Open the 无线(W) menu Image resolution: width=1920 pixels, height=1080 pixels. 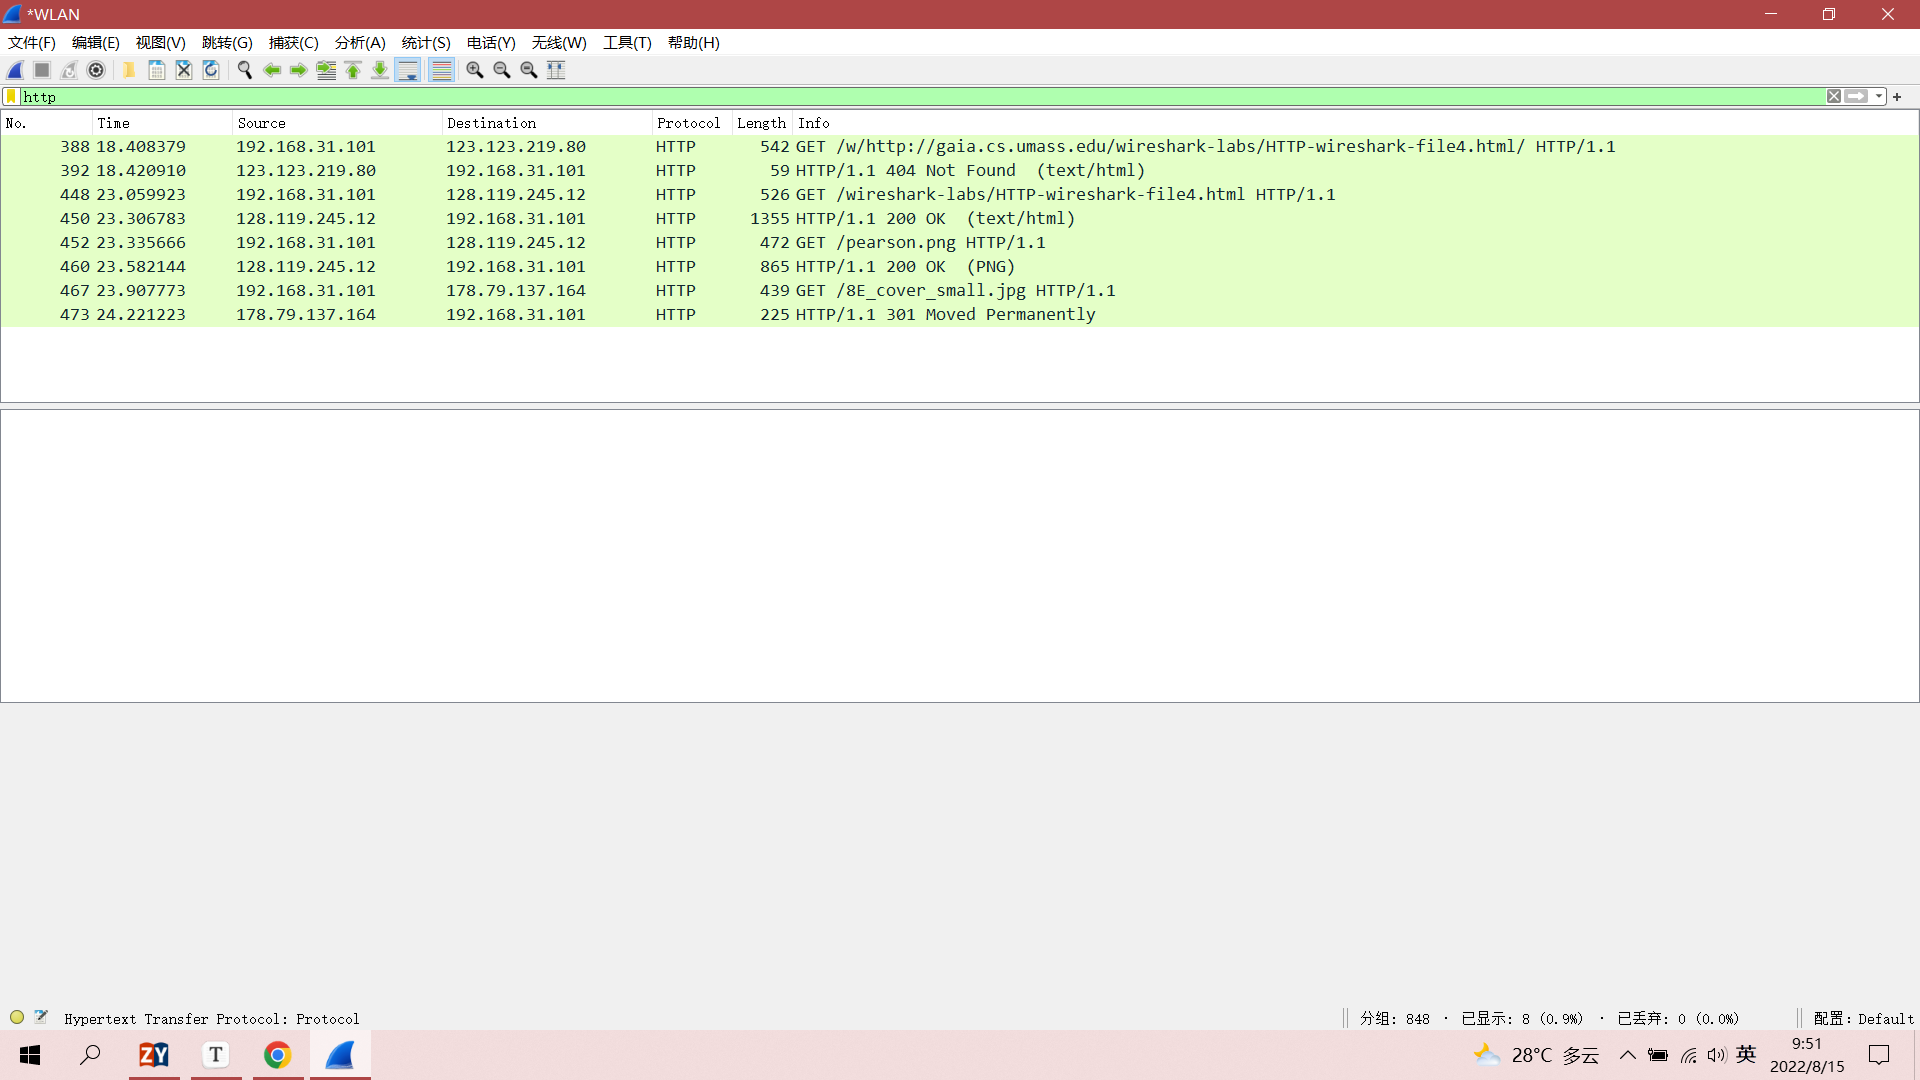[559, 43]
